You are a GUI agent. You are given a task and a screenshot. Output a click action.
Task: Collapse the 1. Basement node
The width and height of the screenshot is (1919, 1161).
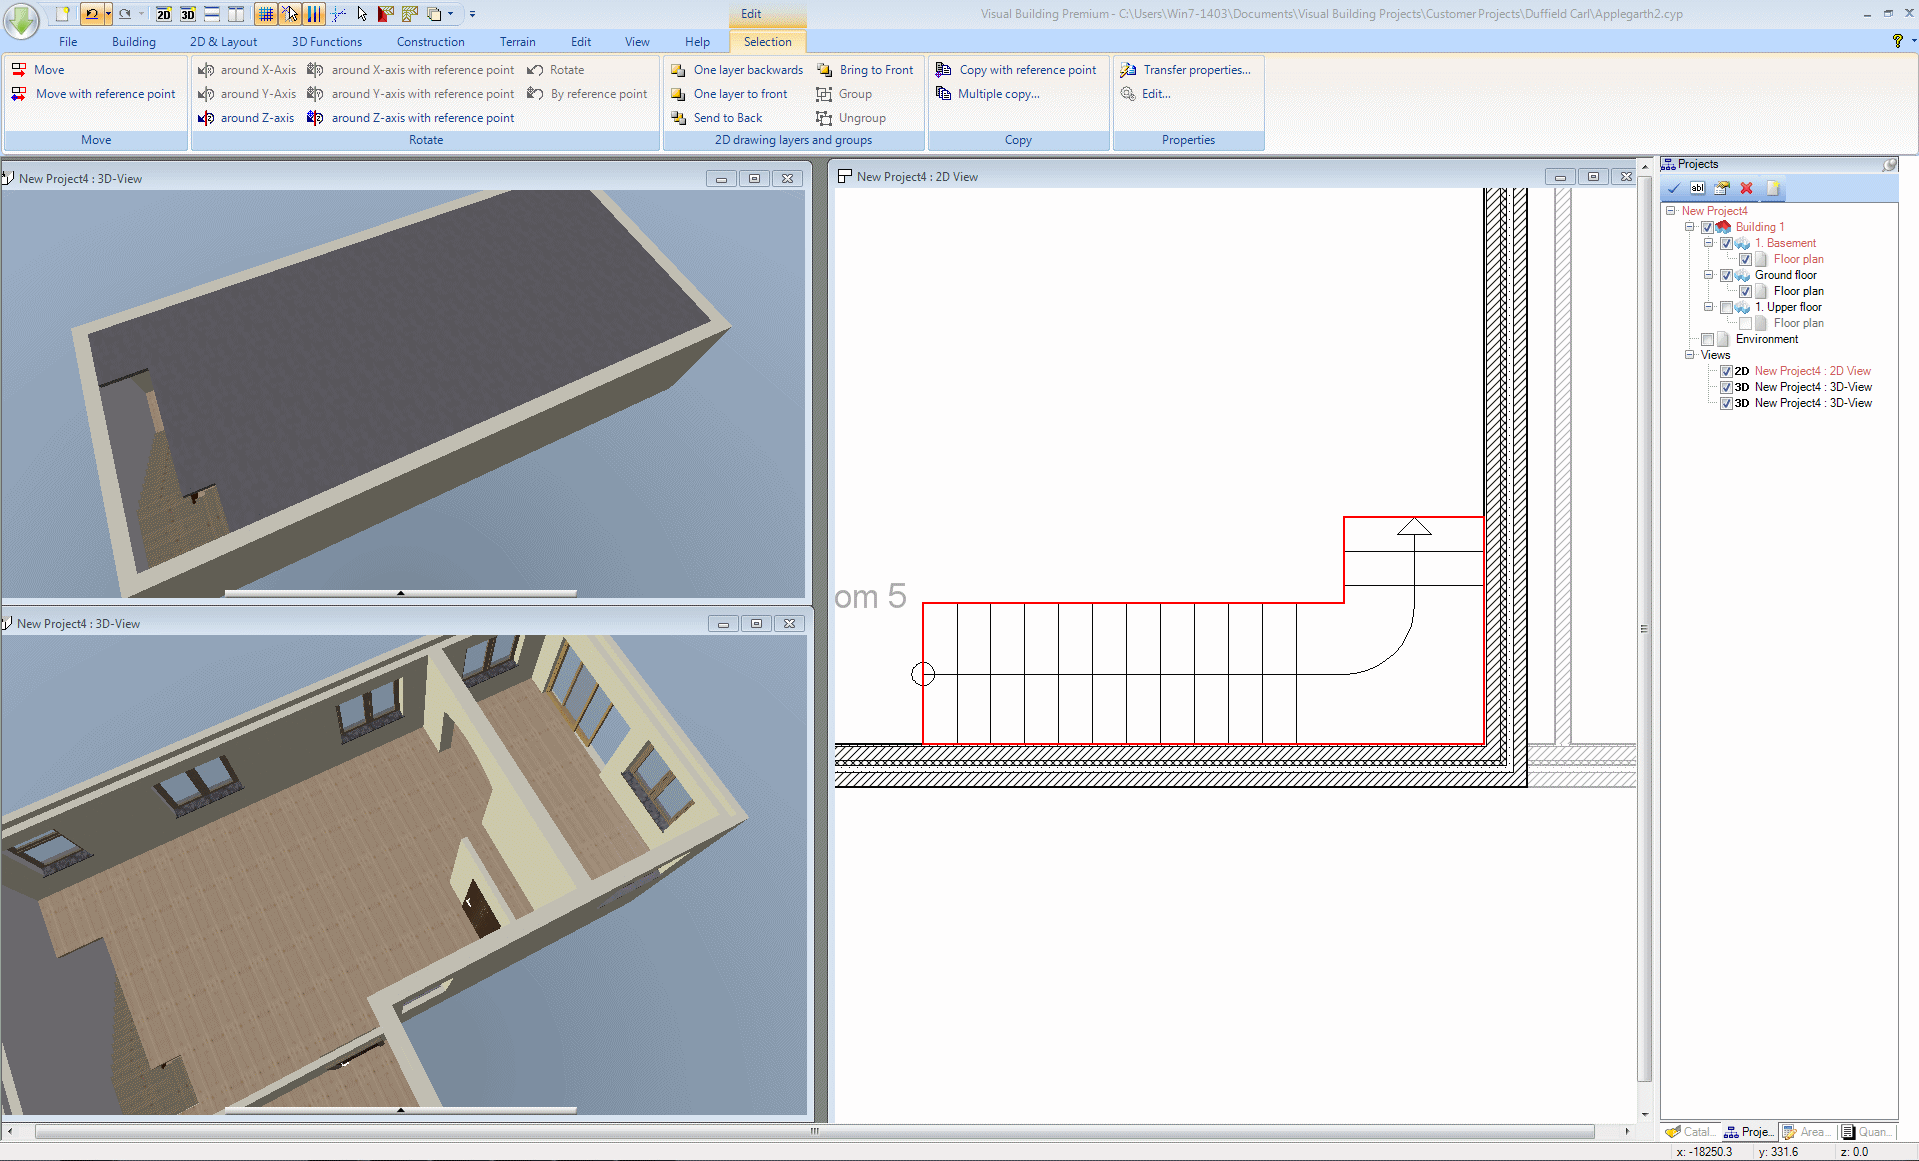click(1710, 243)
